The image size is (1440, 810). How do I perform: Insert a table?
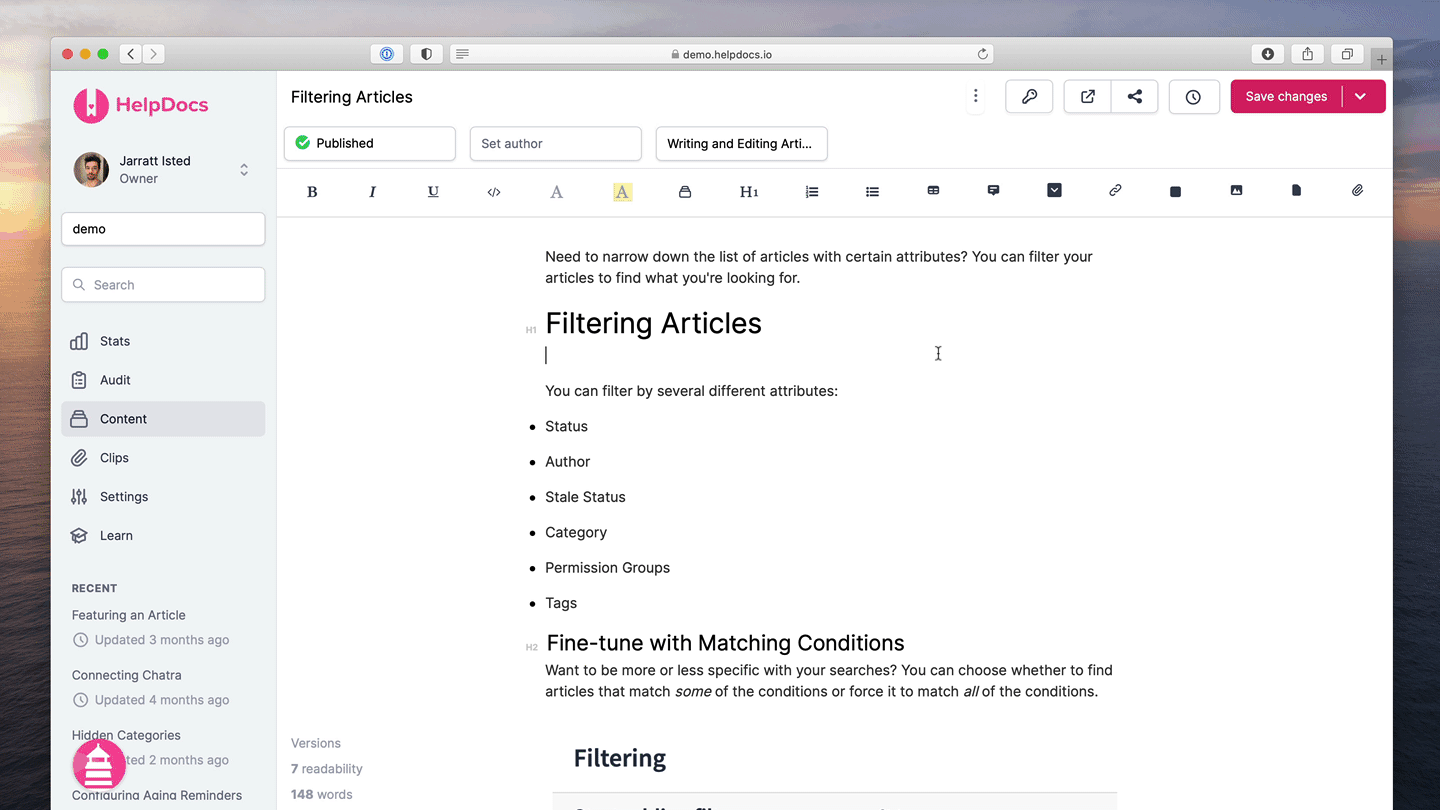933,190
